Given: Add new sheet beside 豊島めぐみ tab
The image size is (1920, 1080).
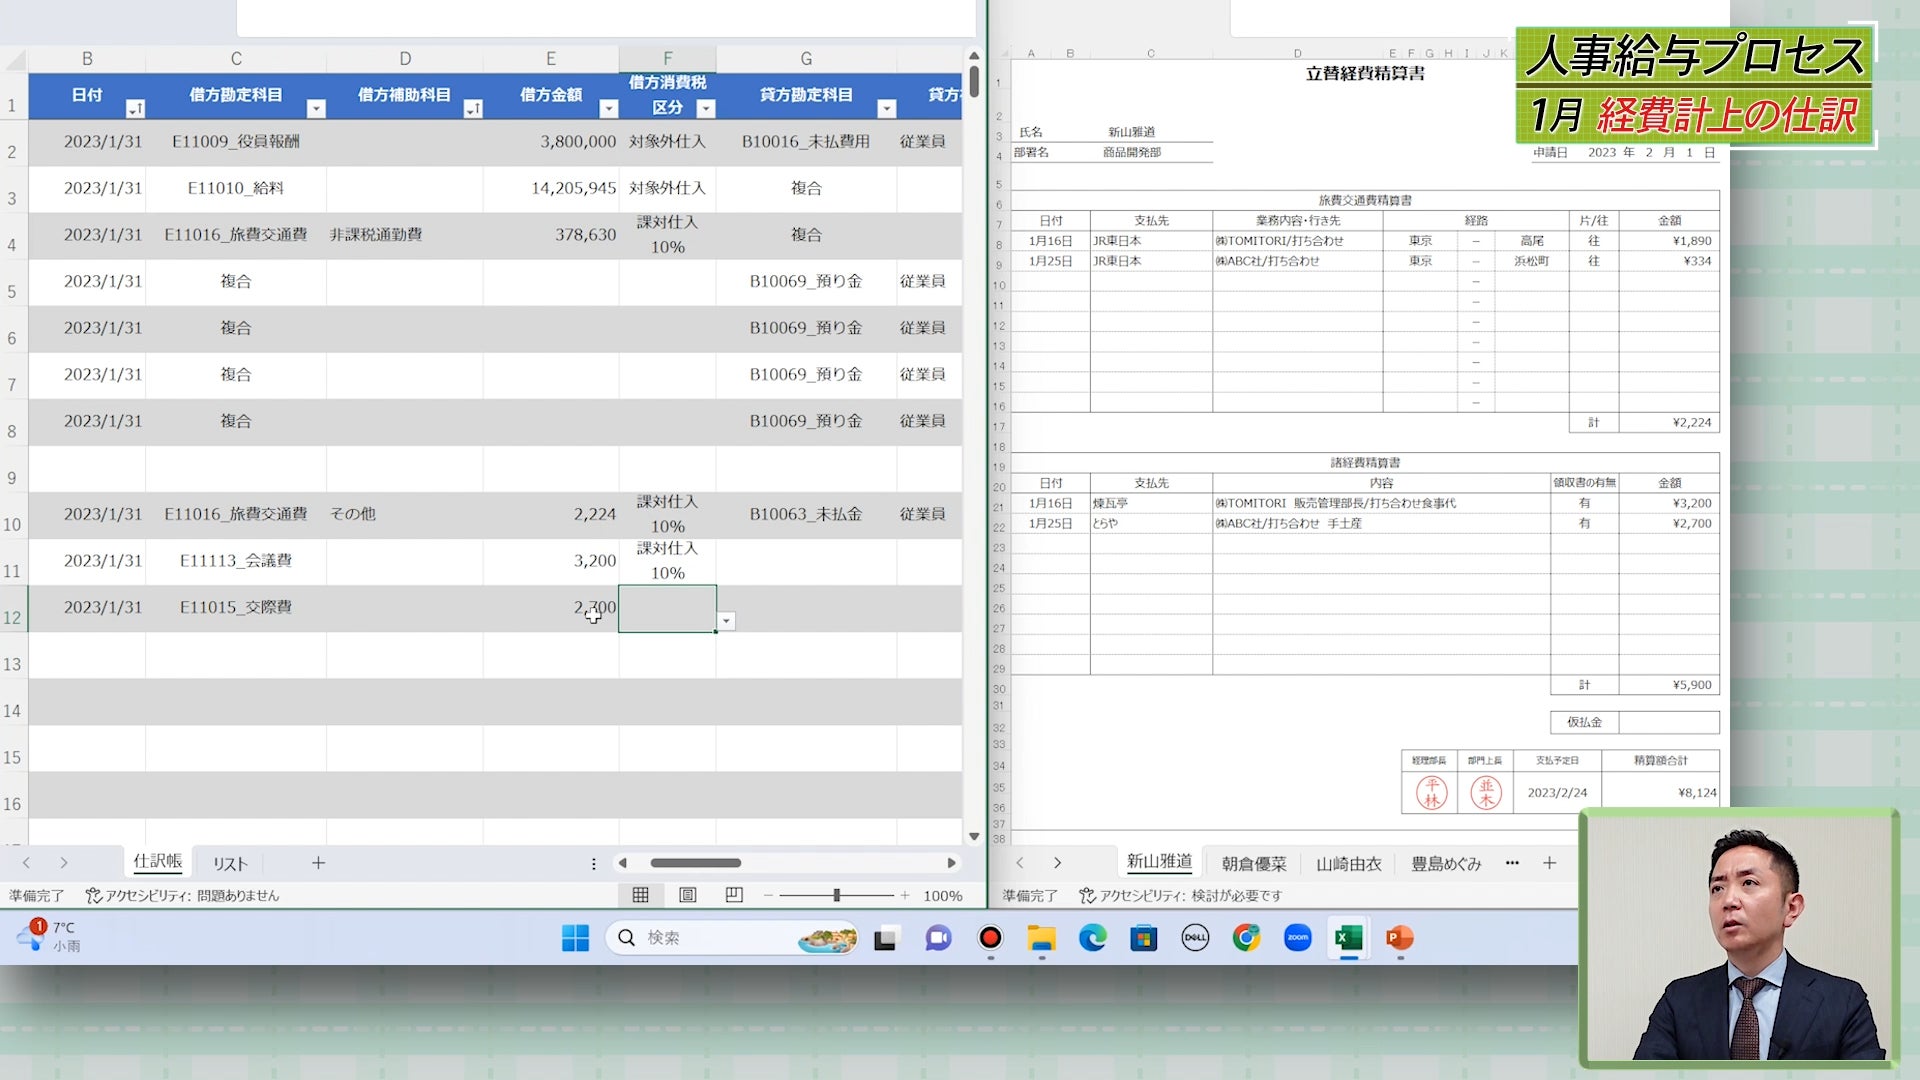Looking at the screenshot, I should pos(1549,862).
